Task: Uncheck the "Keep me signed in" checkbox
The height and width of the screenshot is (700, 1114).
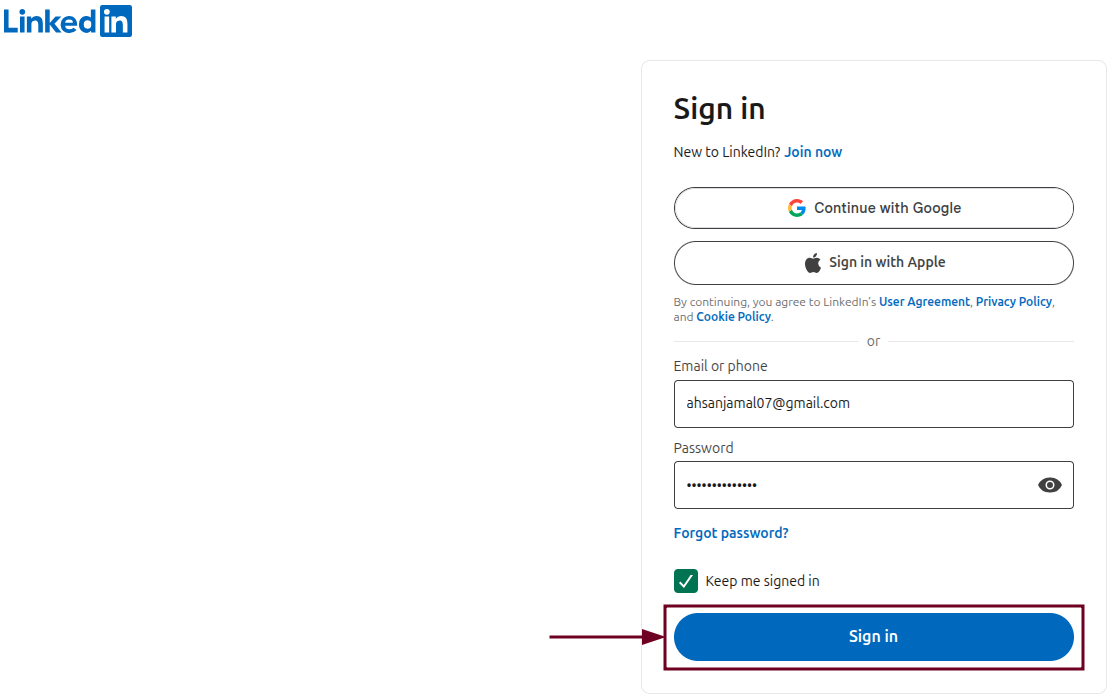Action: (685, 580)
